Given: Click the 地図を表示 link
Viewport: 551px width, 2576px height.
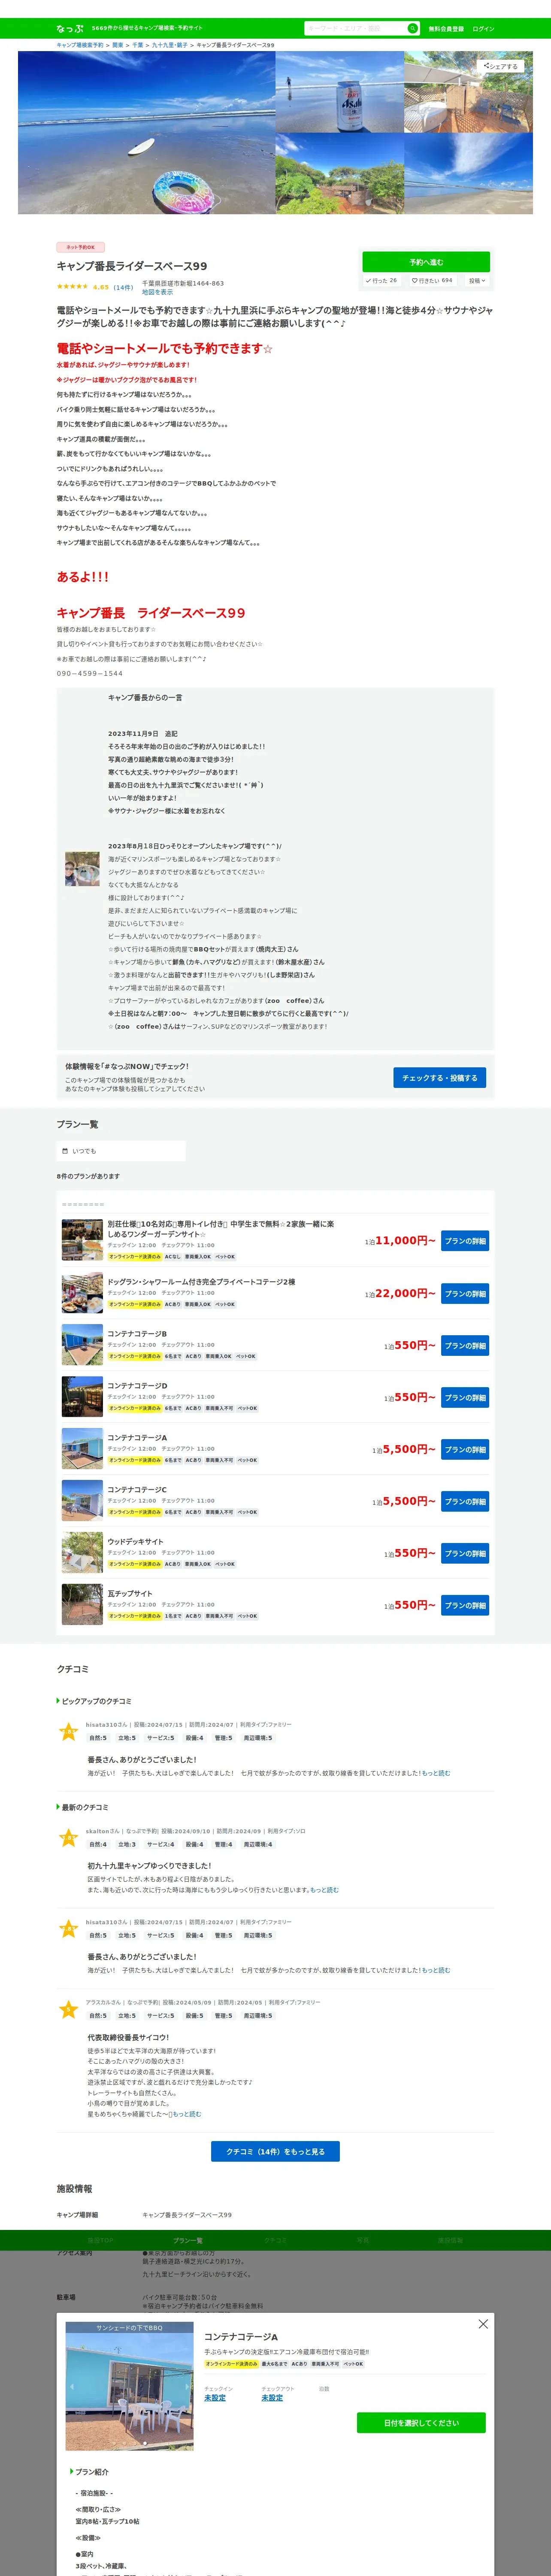Looking at the screenshot, I should (157, 292).
